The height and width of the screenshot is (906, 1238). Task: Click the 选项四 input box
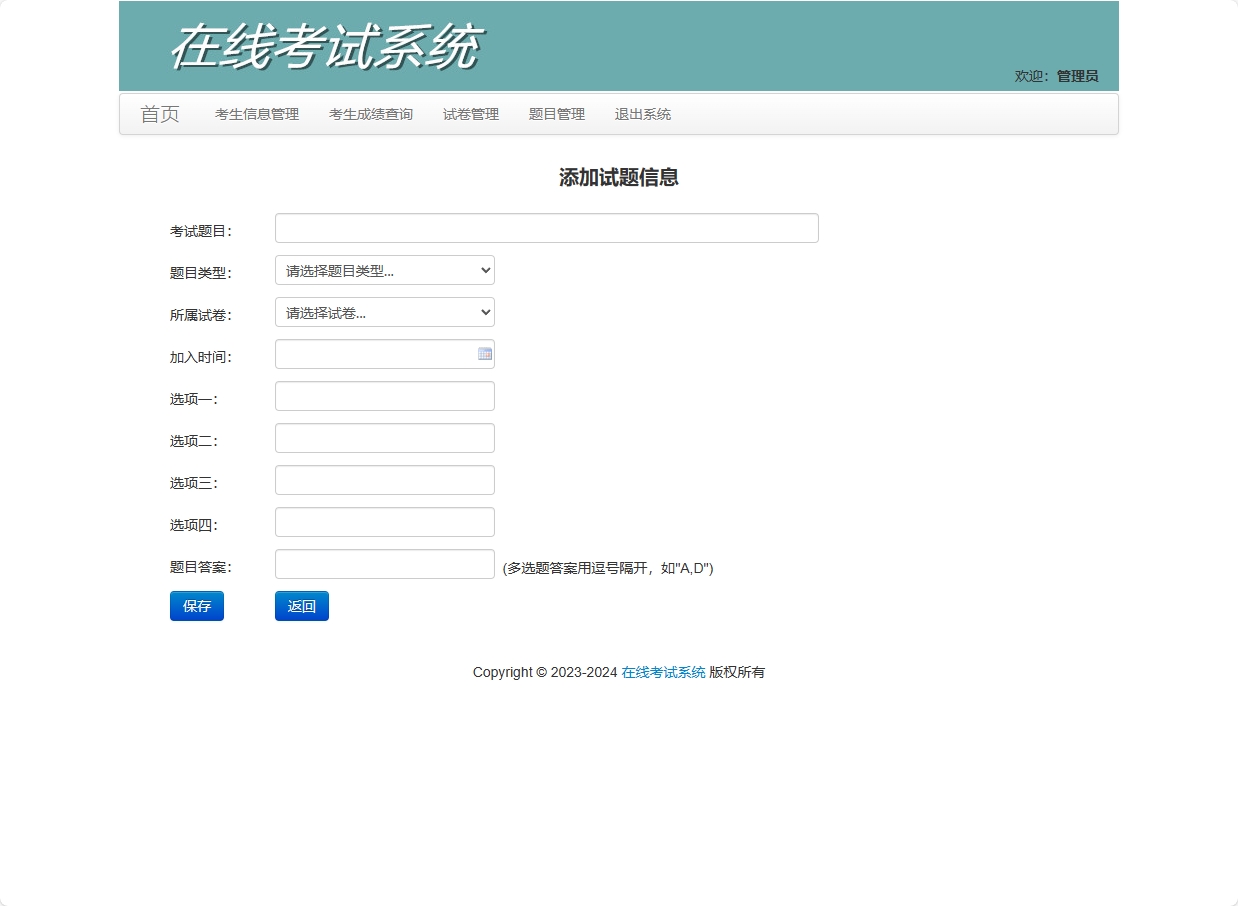(384, 522)
